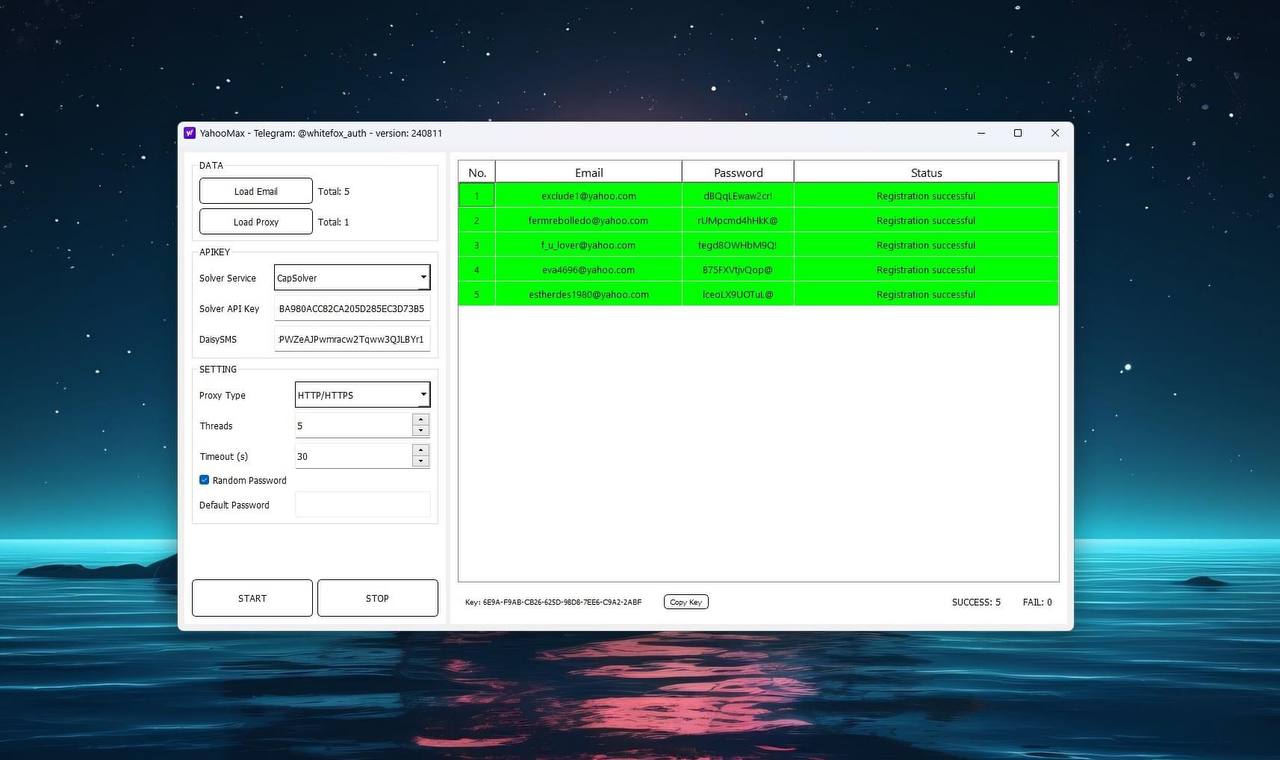The width and height of the screenshot is (1280, 760).
Task: Select email exclude1@yahoo.com cell
Action: pos(589,196)
